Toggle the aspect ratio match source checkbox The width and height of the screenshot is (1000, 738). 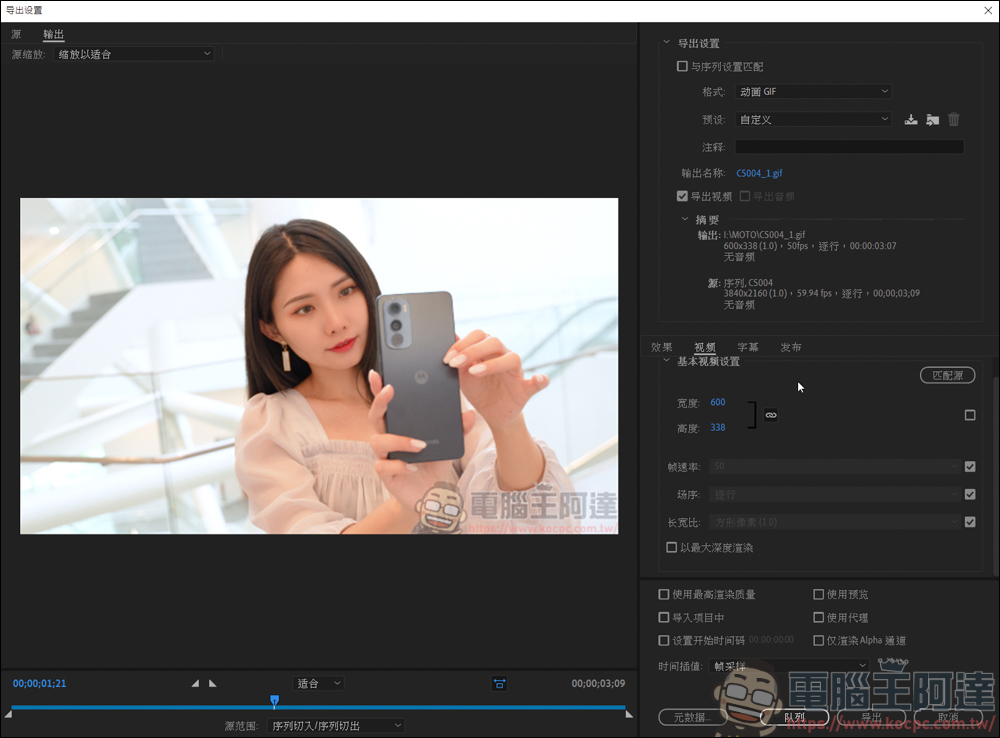pyautogui.click(x=970, y=522)
